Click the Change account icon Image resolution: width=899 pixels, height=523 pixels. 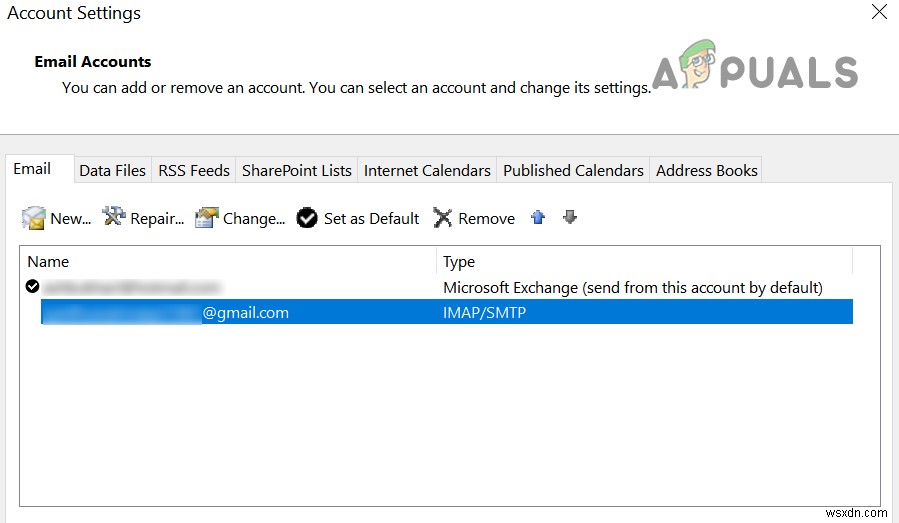[x=207, y=218]
